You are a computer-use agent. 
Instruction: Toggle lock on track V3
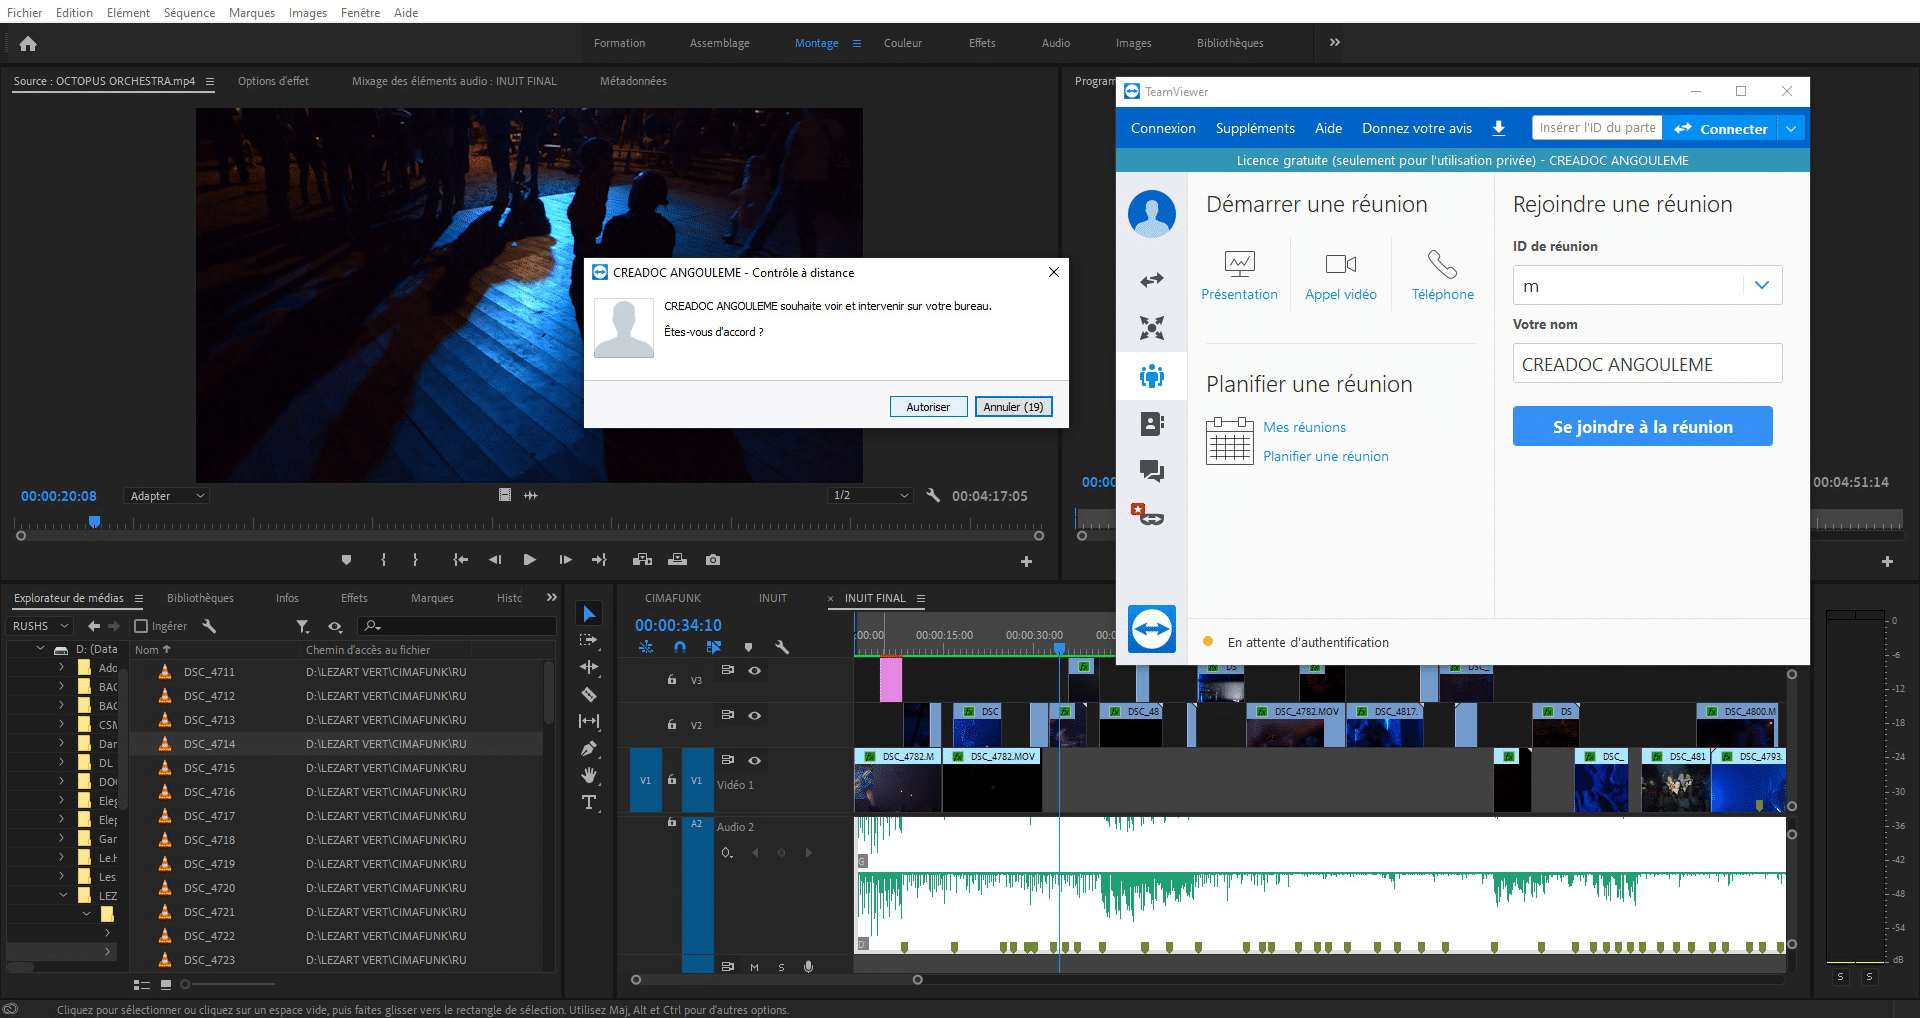point(672,680)
